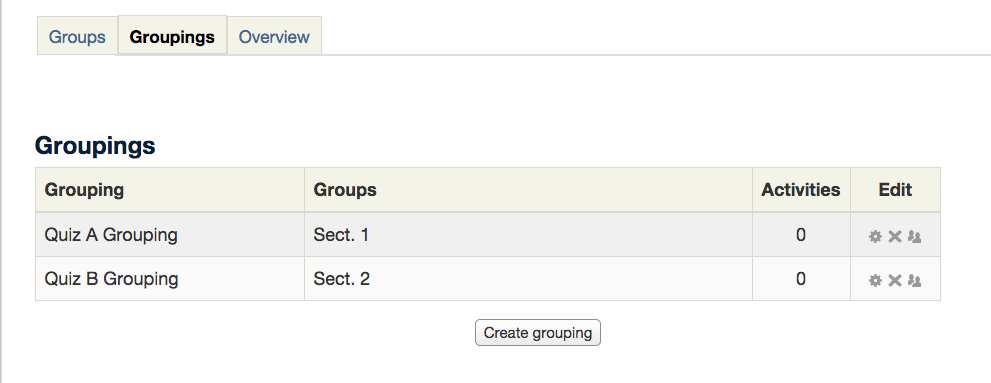This screenshot has height=383, width=991.
Task: Click the Groups column header
Action: pyautogui.click(x=528, y=190)
